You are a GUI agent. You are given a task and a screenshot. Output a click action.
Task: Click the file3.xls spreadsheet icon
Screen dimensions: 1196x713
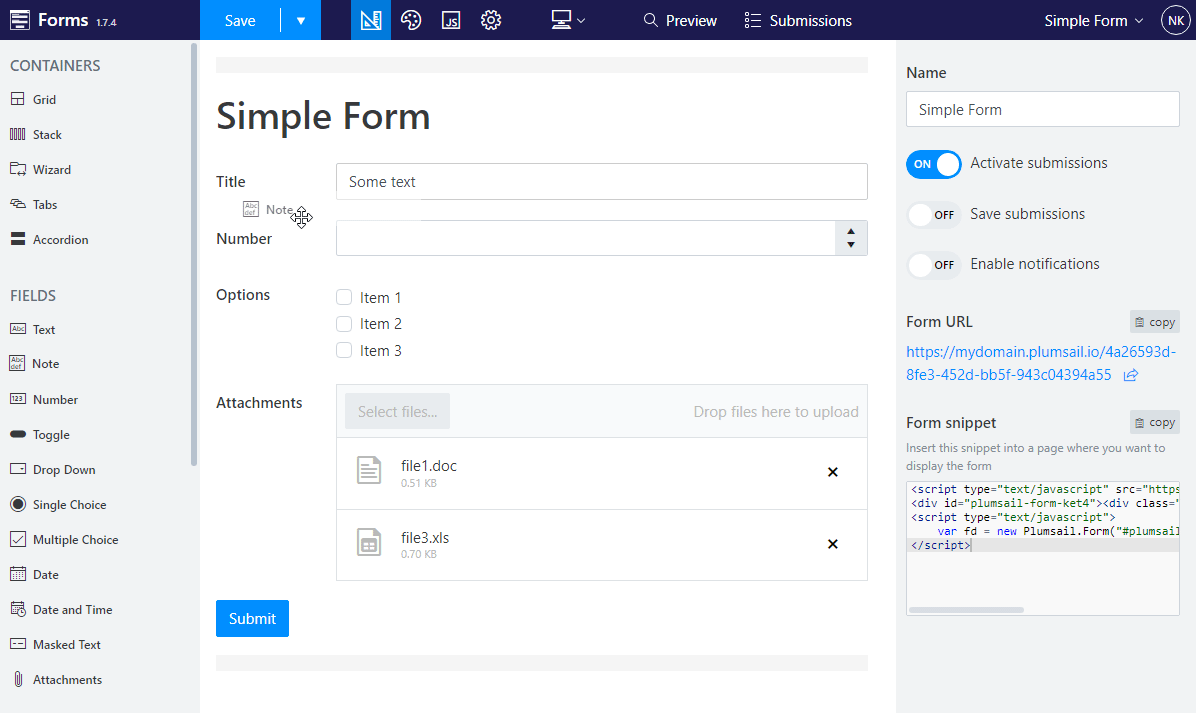(x=369, y=542)
